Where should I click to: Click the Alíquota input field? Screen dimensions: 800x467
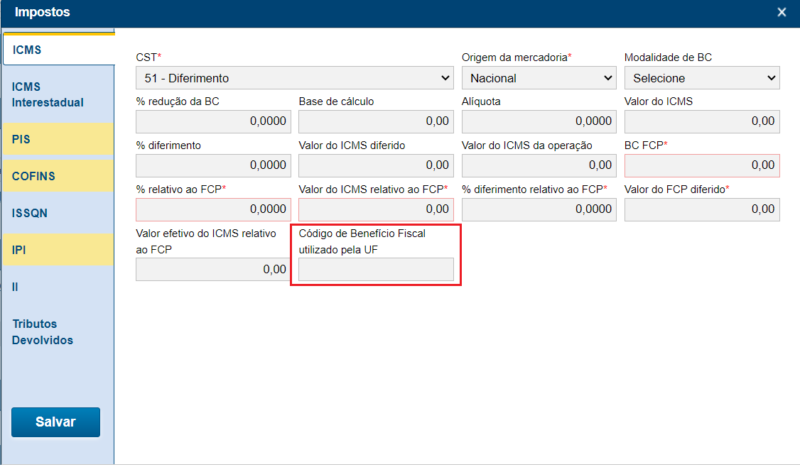click(x=539, y=121)
